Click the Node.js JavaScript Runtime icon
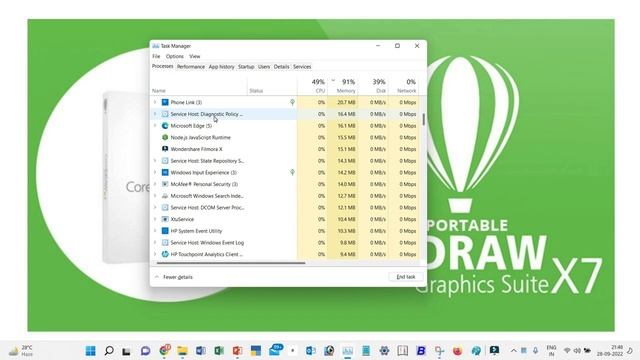The image size is (640, 360). click(x=165, y=137)
